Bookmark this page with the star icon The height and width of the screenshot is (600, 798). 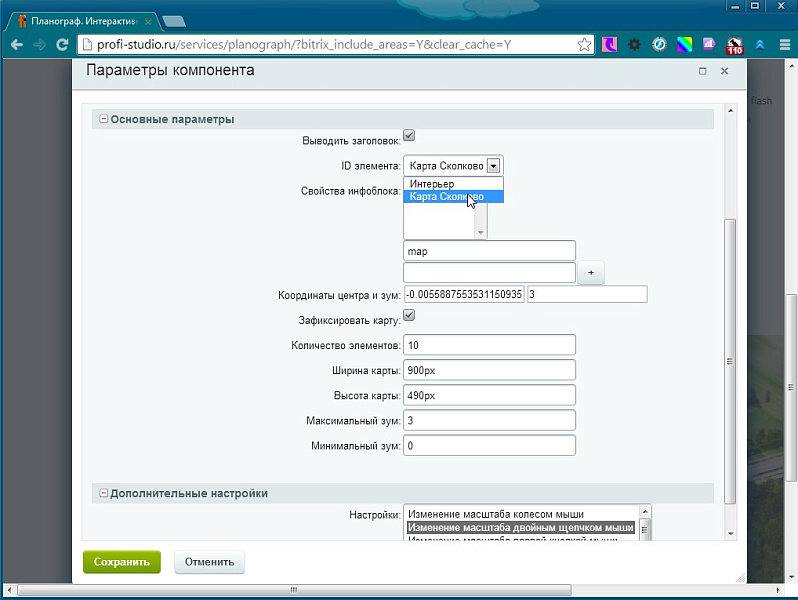(584, 45)
